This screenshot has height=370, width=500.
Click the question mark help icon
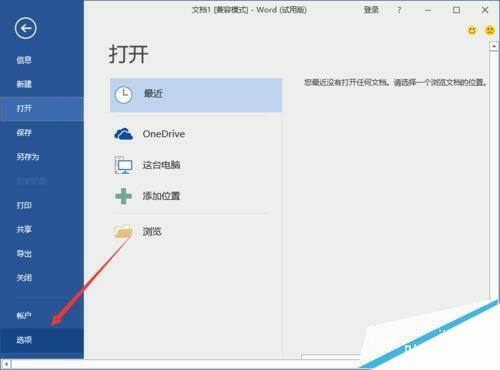tap(399, 10)
